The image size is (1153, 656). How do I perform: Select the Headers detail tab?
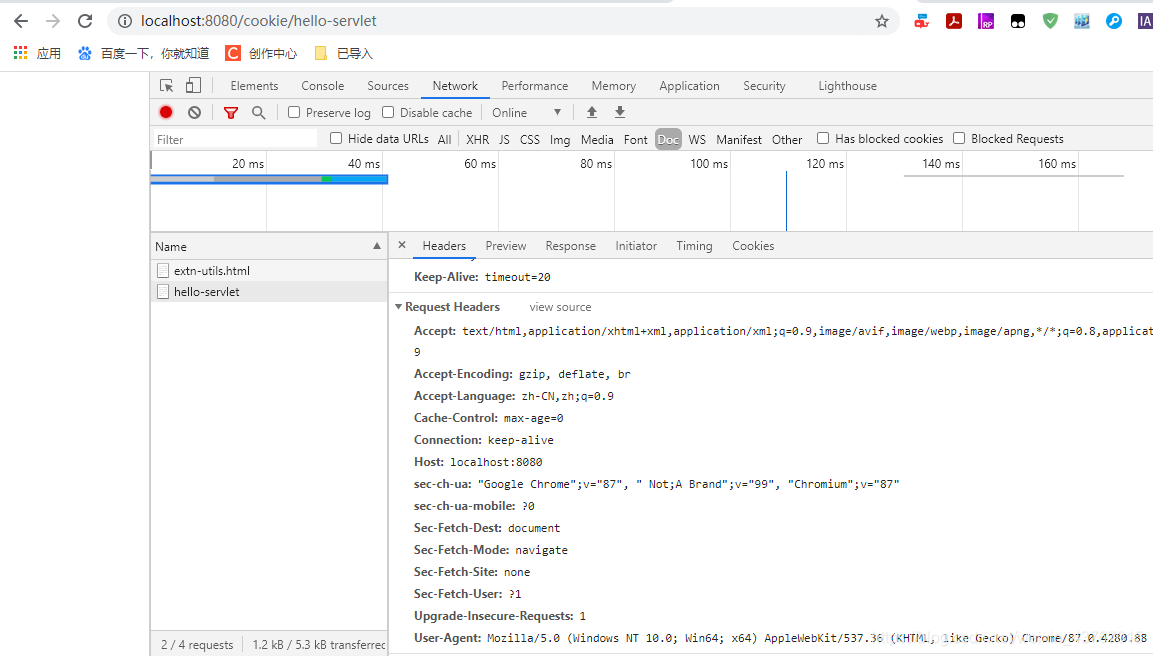(x=444, y=246)
